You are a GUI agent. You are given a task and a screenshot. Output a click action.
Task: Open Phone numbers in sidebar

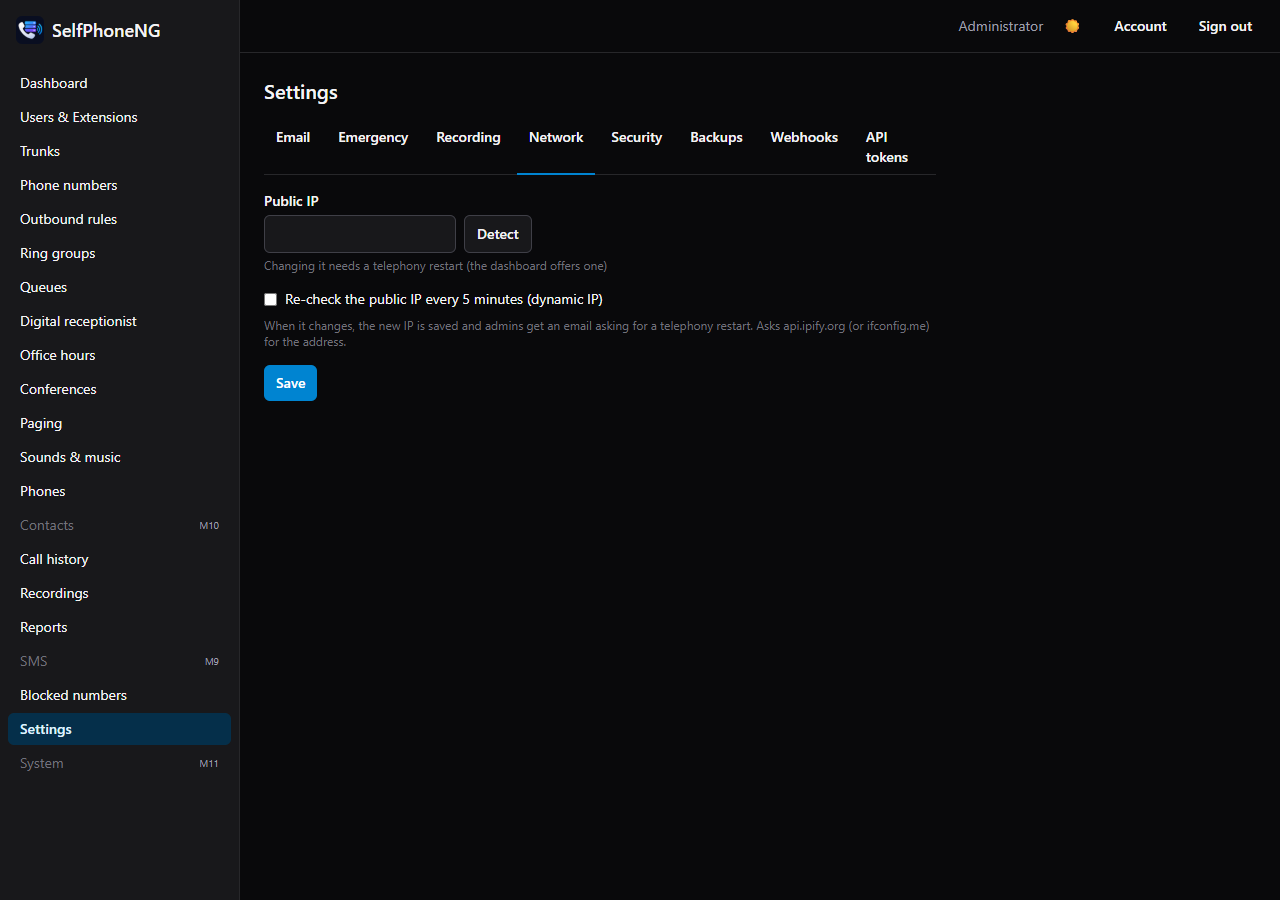click(119, 185)
